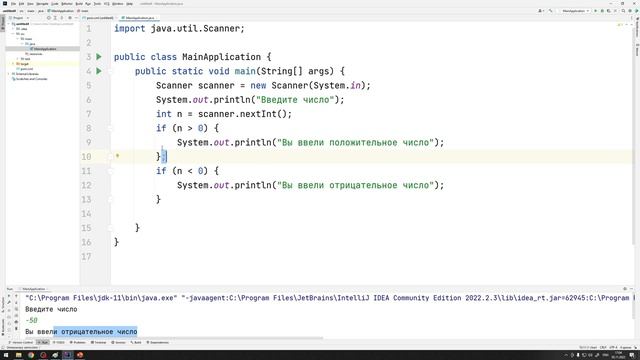The image size is (640, 360).
Task: Click the java breadcrumb in navigation bar
Action: [41, 11]
